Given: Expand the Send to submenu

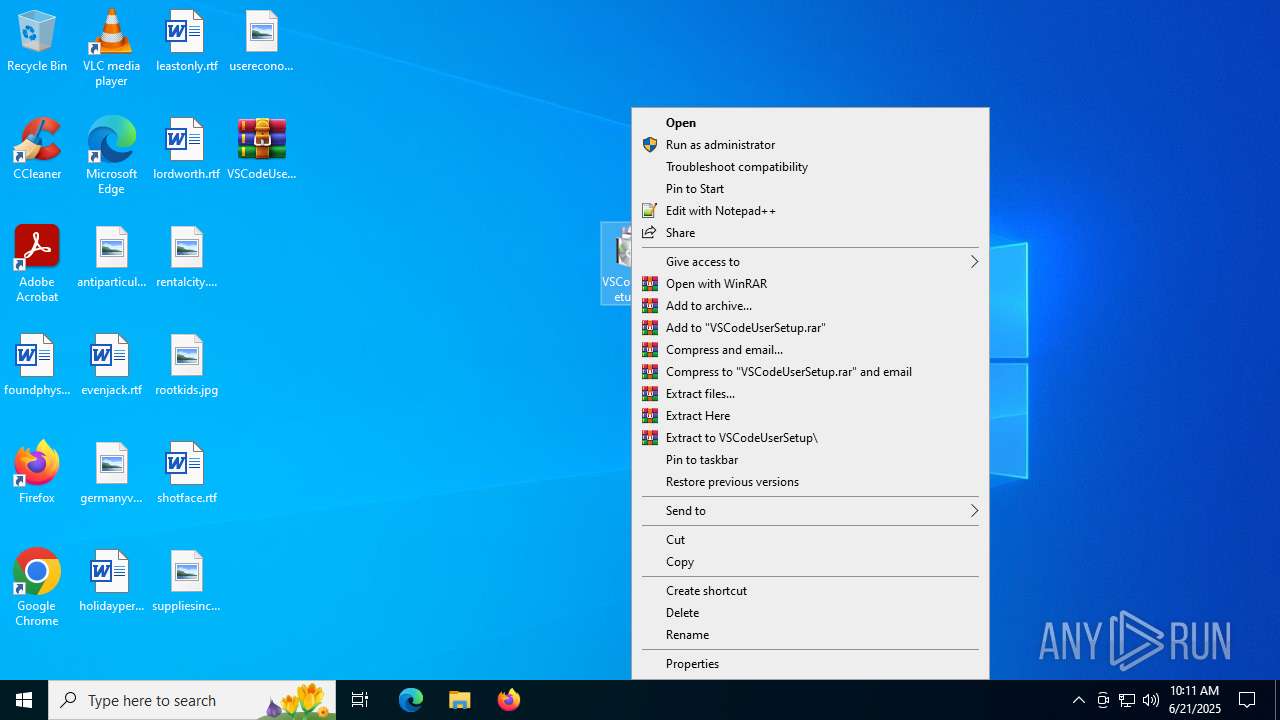Looking at the screenshot, I should point(810,511).
